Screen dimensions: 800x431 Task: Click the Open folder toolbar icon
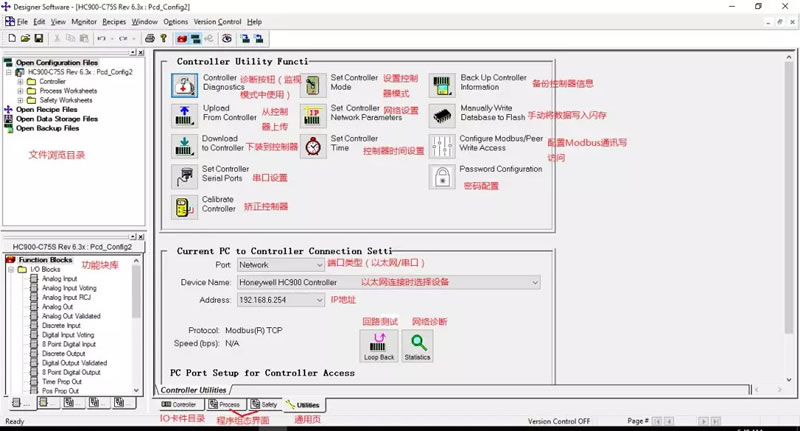[25, 38]
